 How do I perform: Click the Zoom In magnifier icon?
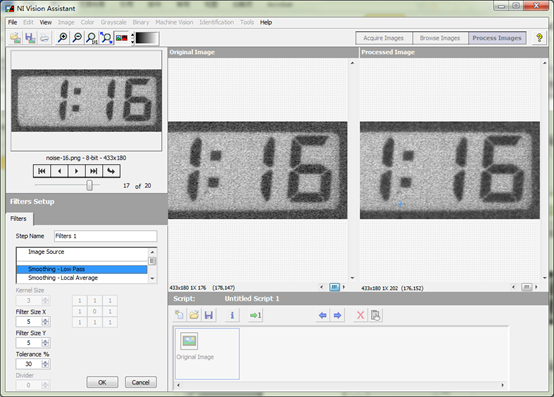click(63, 38)
